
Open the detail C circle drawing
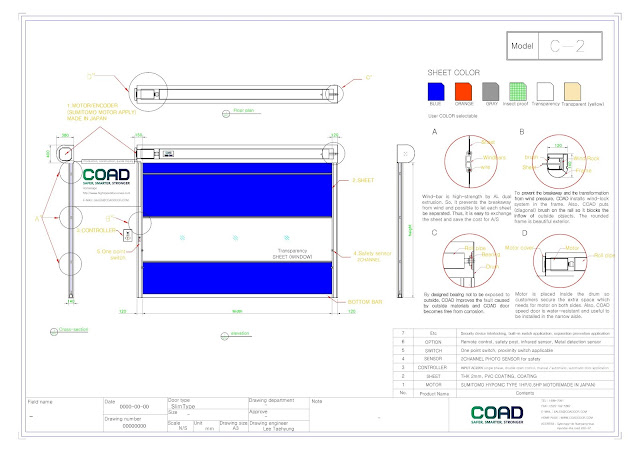(x=469, y=261)
